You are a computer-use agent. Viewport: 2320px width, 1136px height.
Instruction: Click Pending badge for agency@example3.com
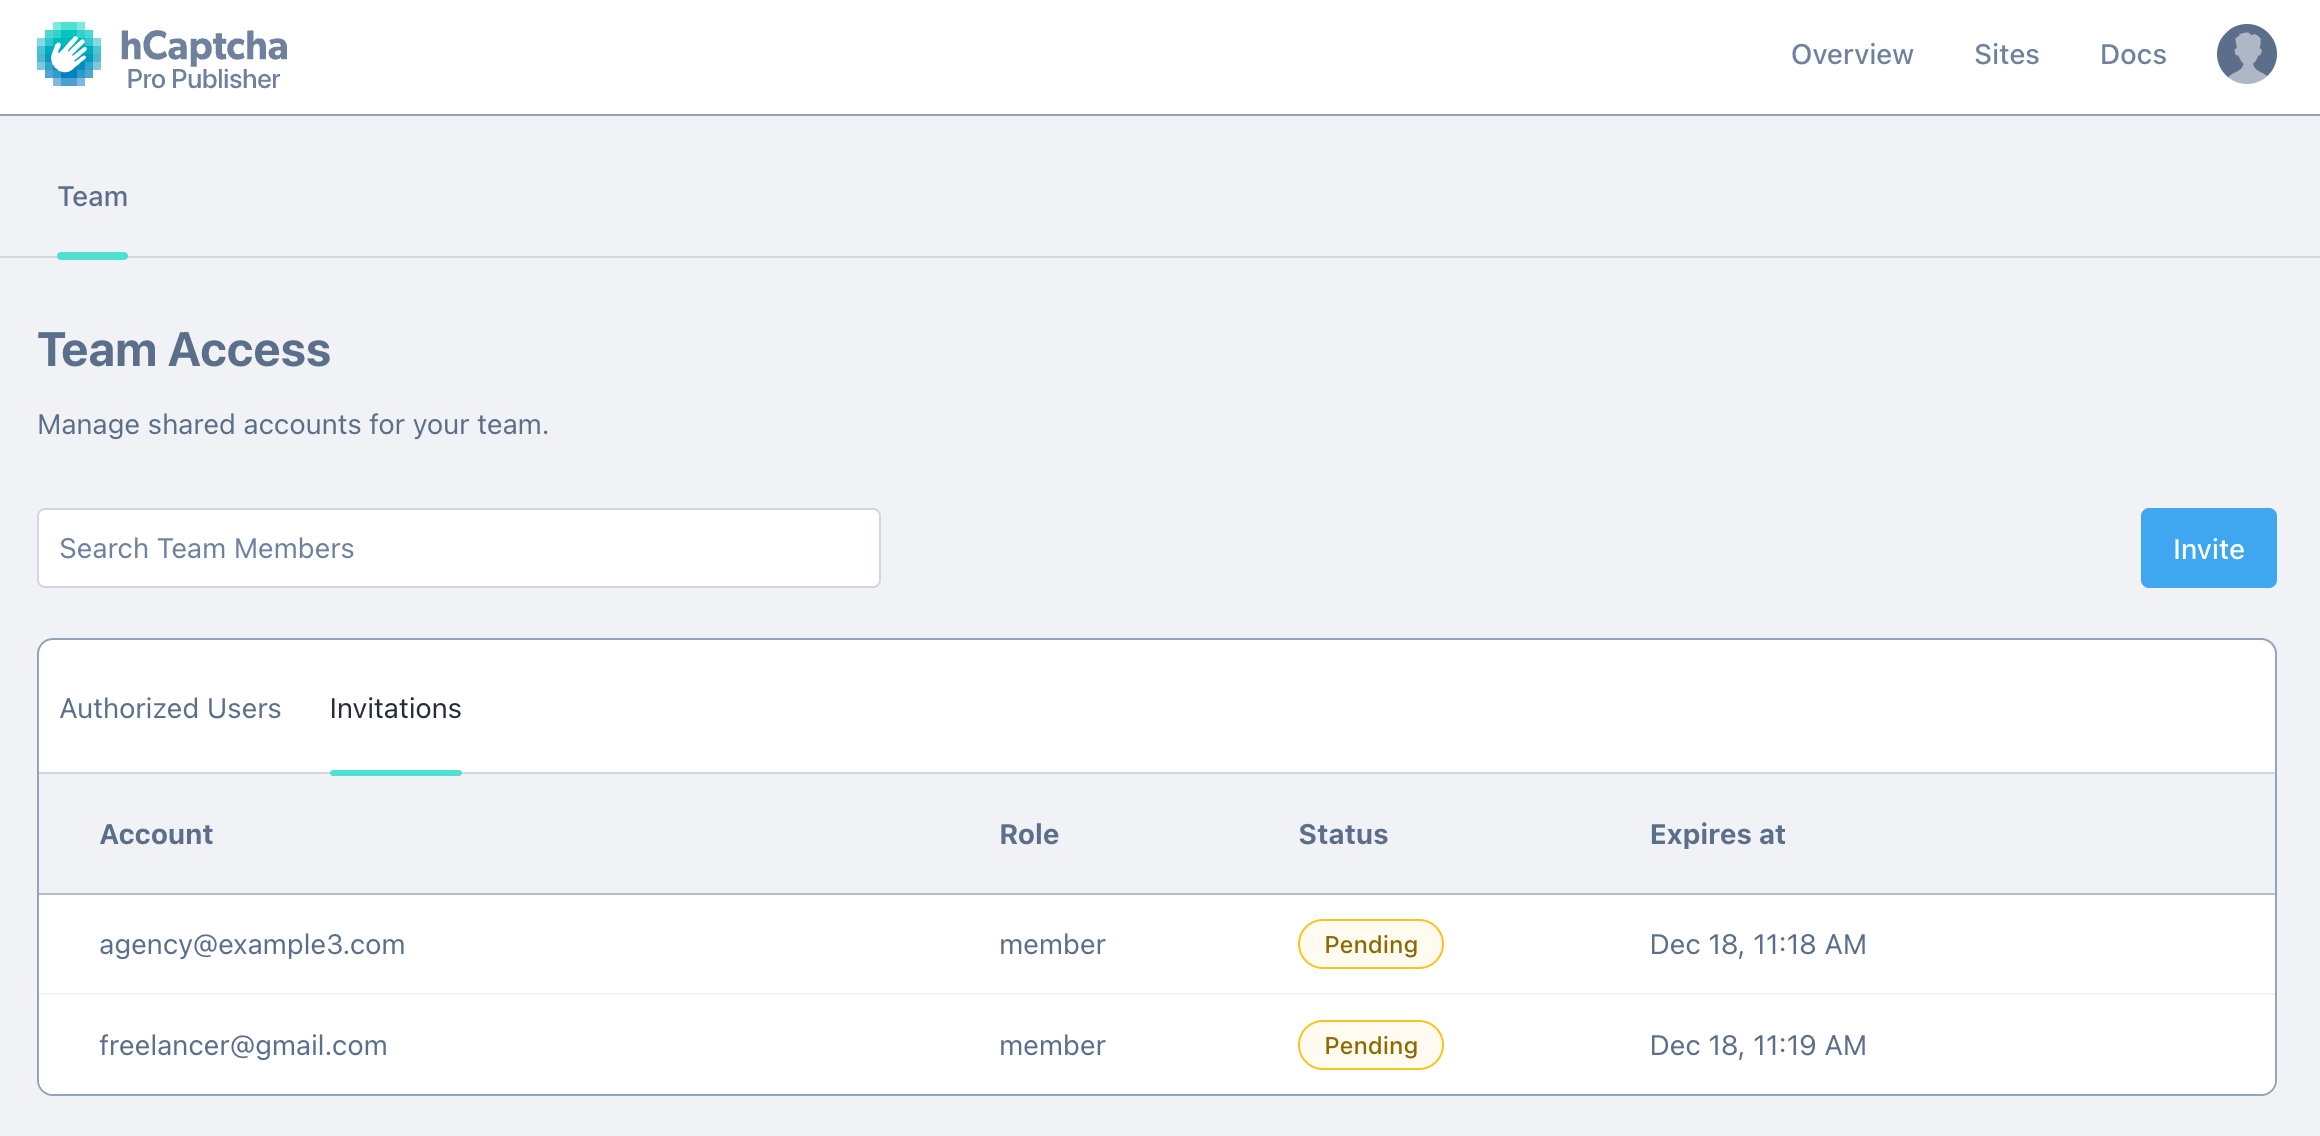tap(1370, 944)
